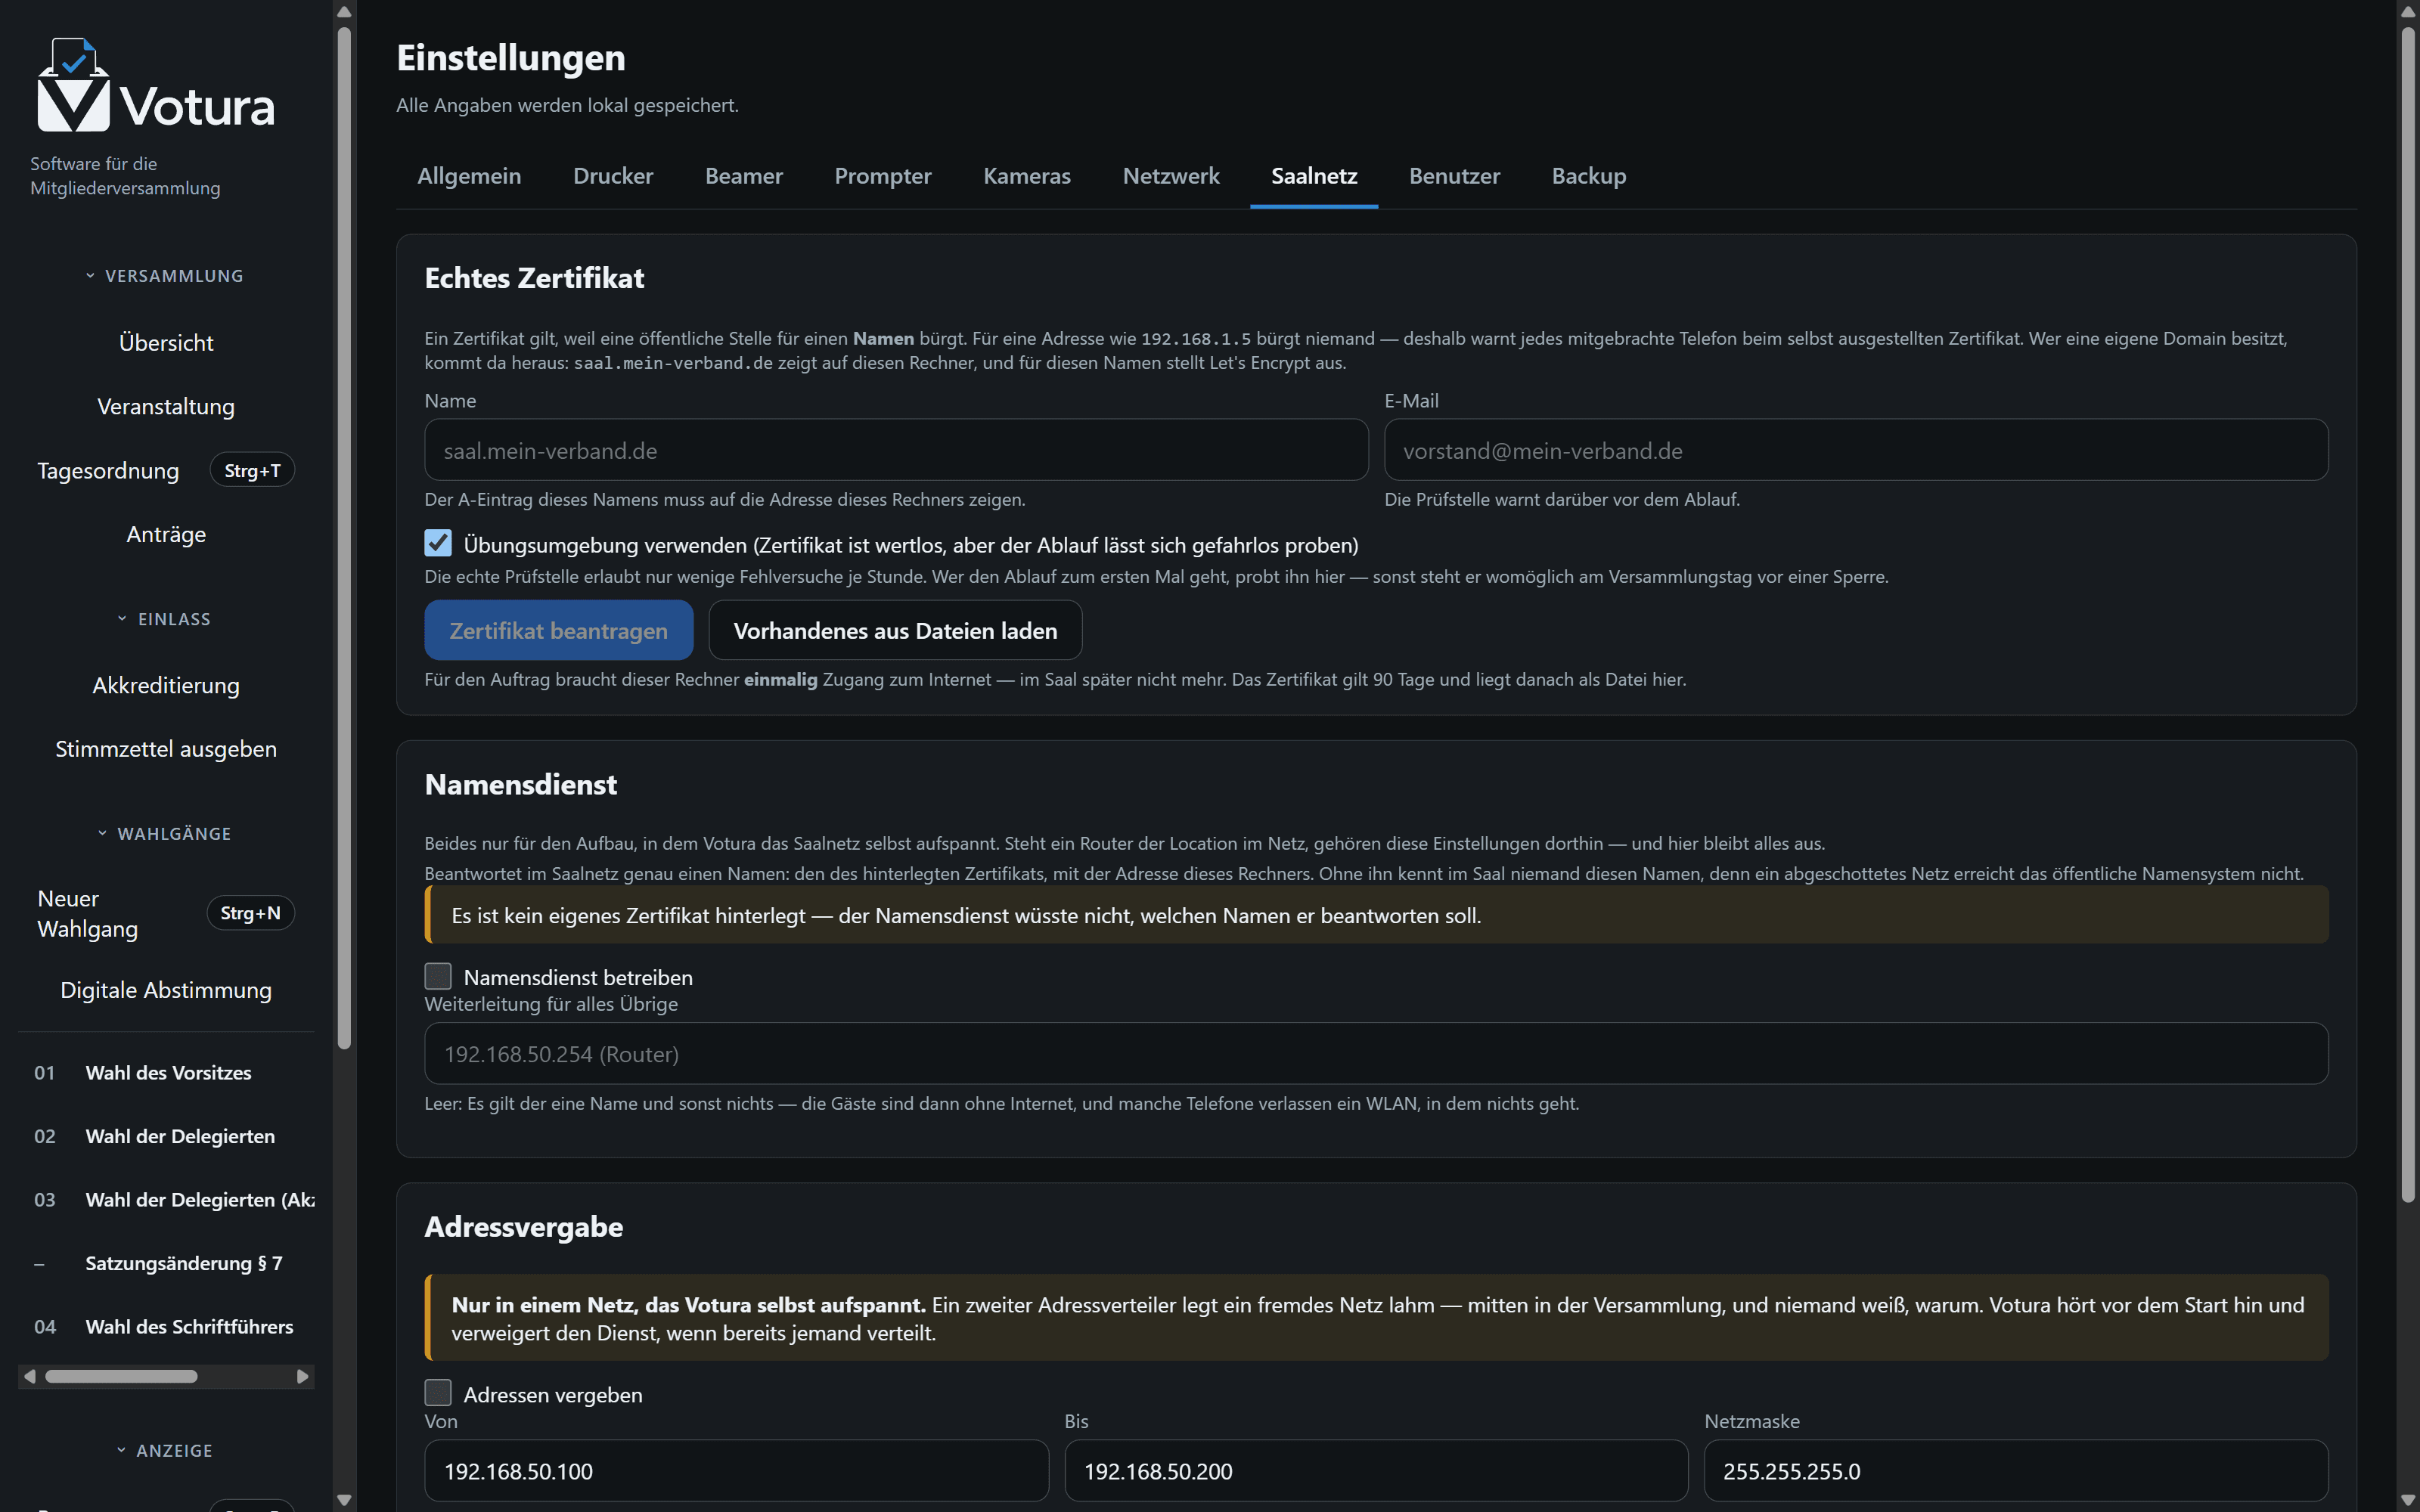Viewport: 2420px width, 1512px height.
Task: Click sidebar horizontal scrollbar left arrow
Action: [30, 1377]
